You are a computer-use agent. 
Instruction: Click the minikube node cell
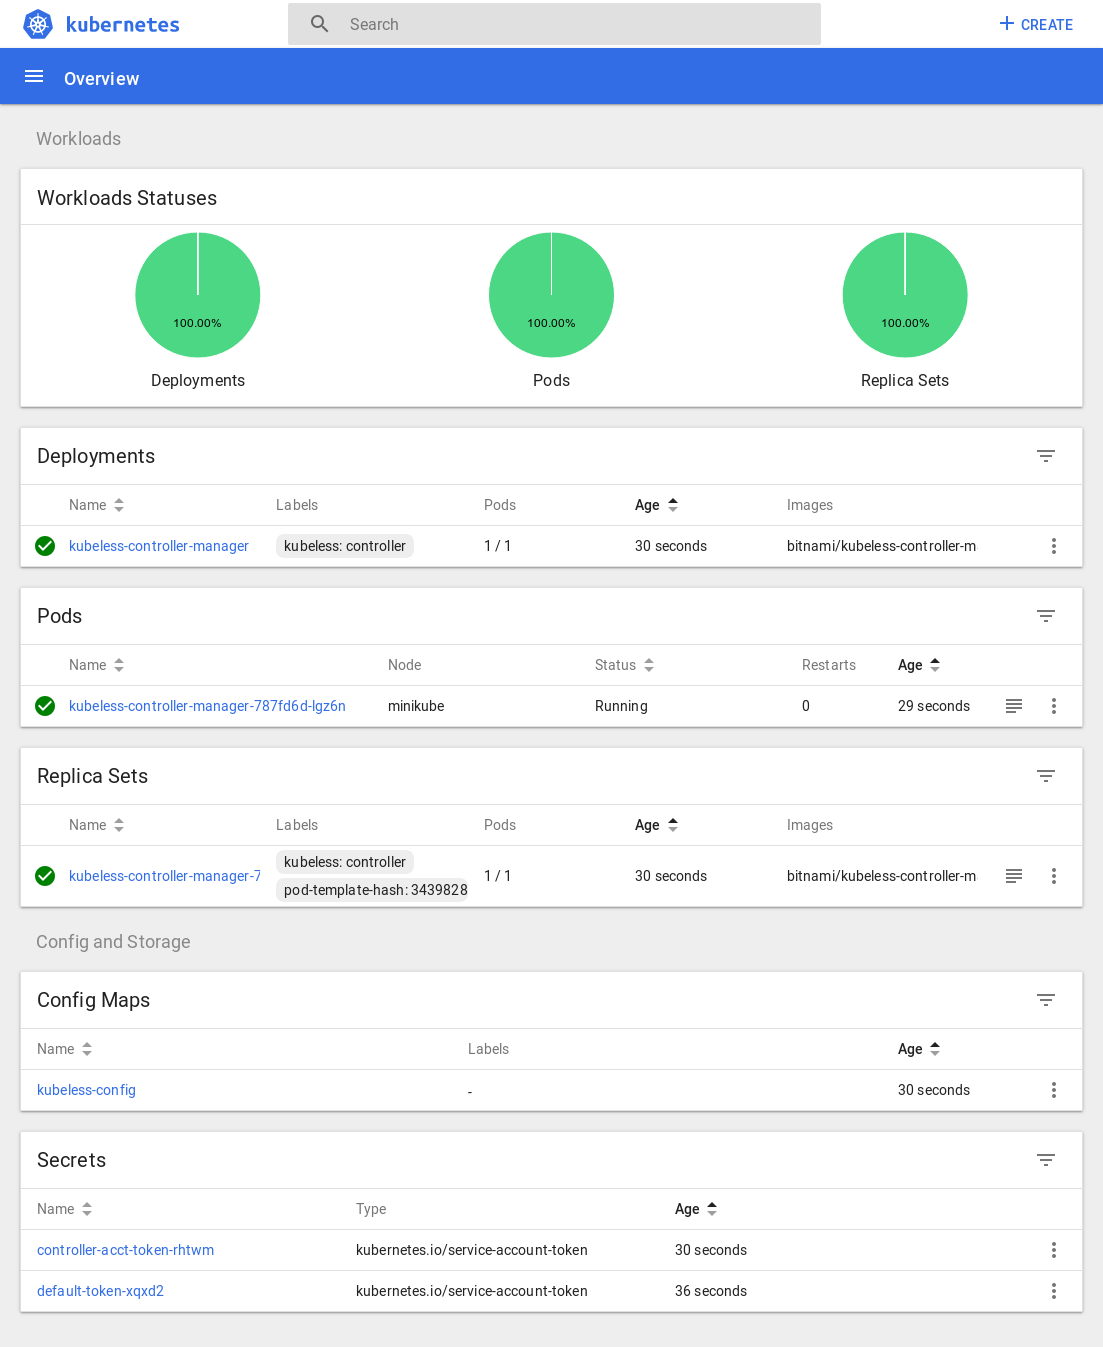(x=416, y=706)
